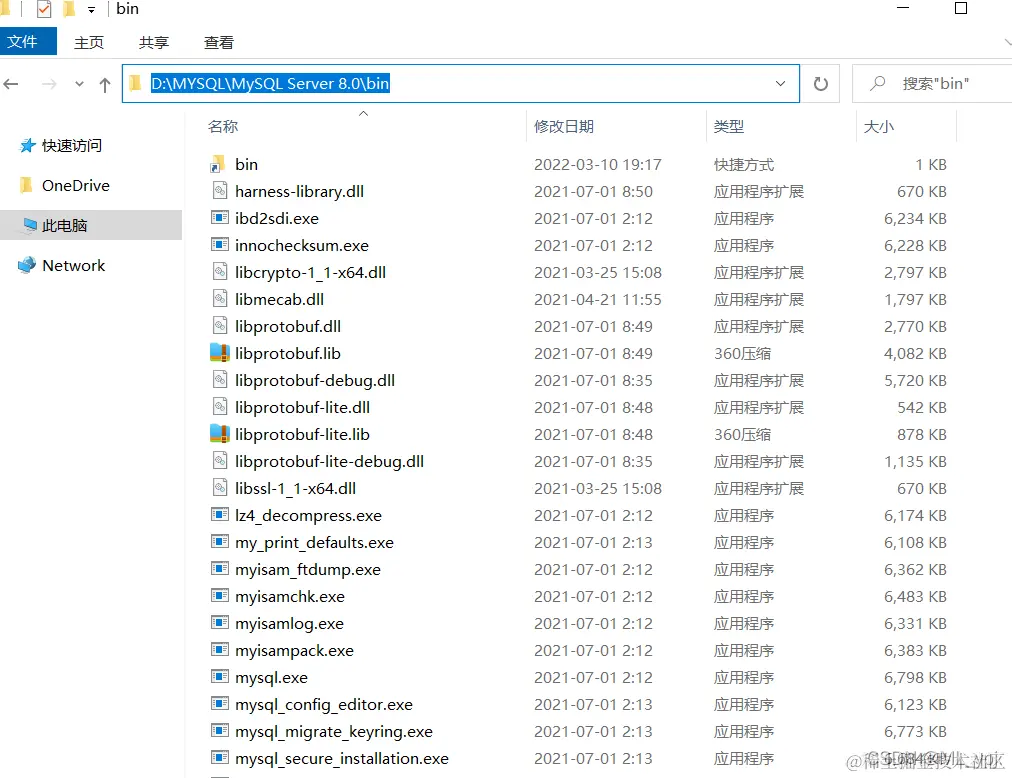The image size is (1012, 778).
Task: Select the harness-library.dll file name
Action: pyautogui.click(x=299, y=192)
